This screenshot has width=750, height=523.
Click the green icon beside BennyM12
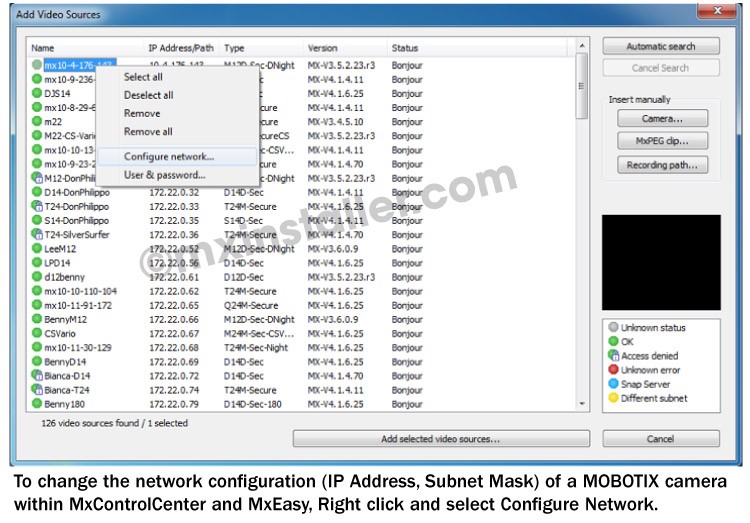[37, 319]
